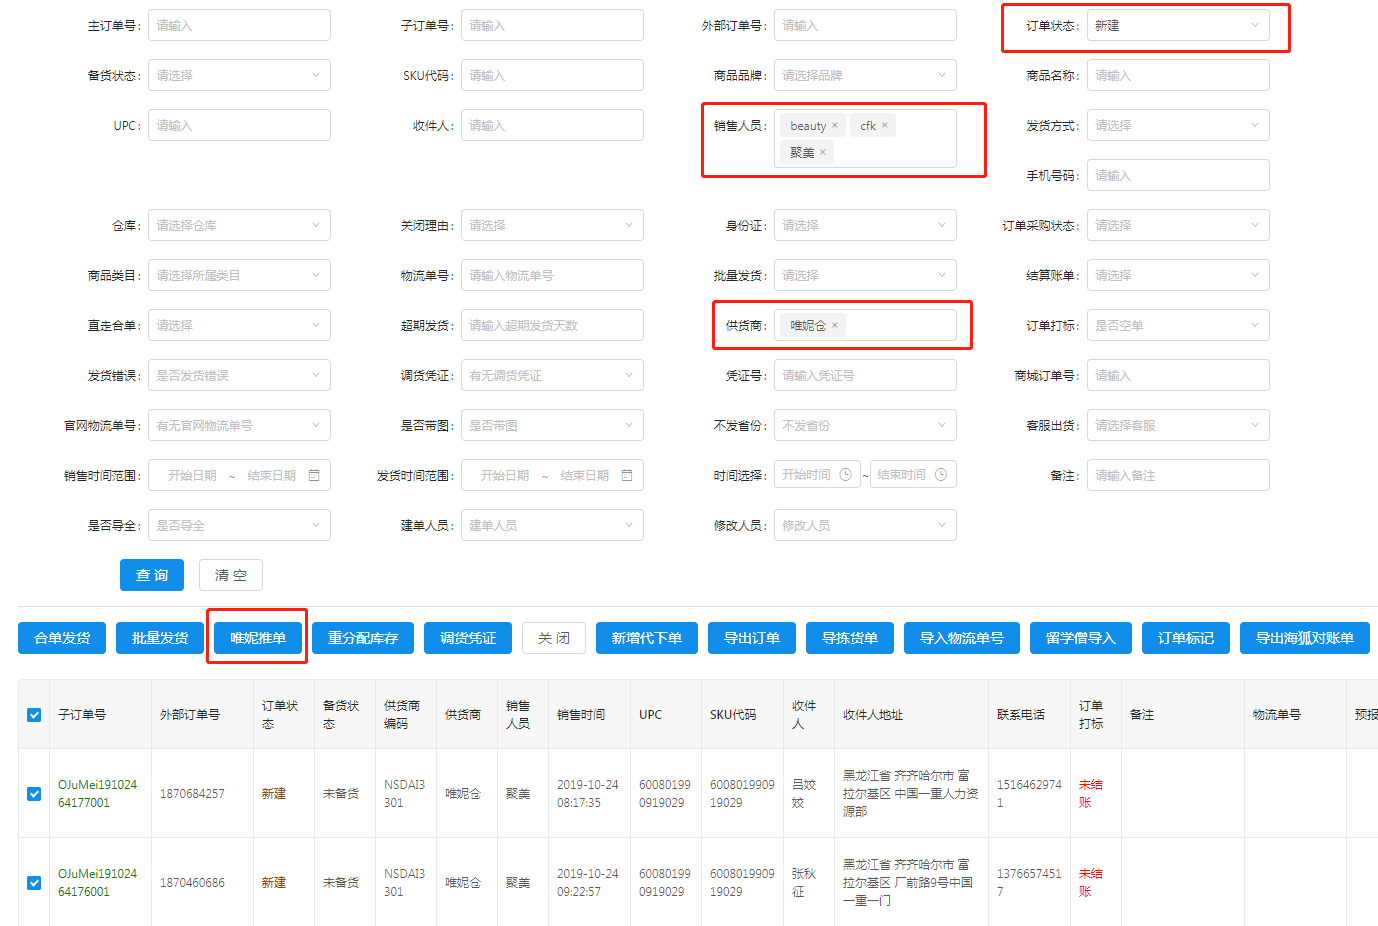1378x926 pixels.
Task: Remove the 唯妮仓 tag from 供货商
Action: (x=835, y=325)
